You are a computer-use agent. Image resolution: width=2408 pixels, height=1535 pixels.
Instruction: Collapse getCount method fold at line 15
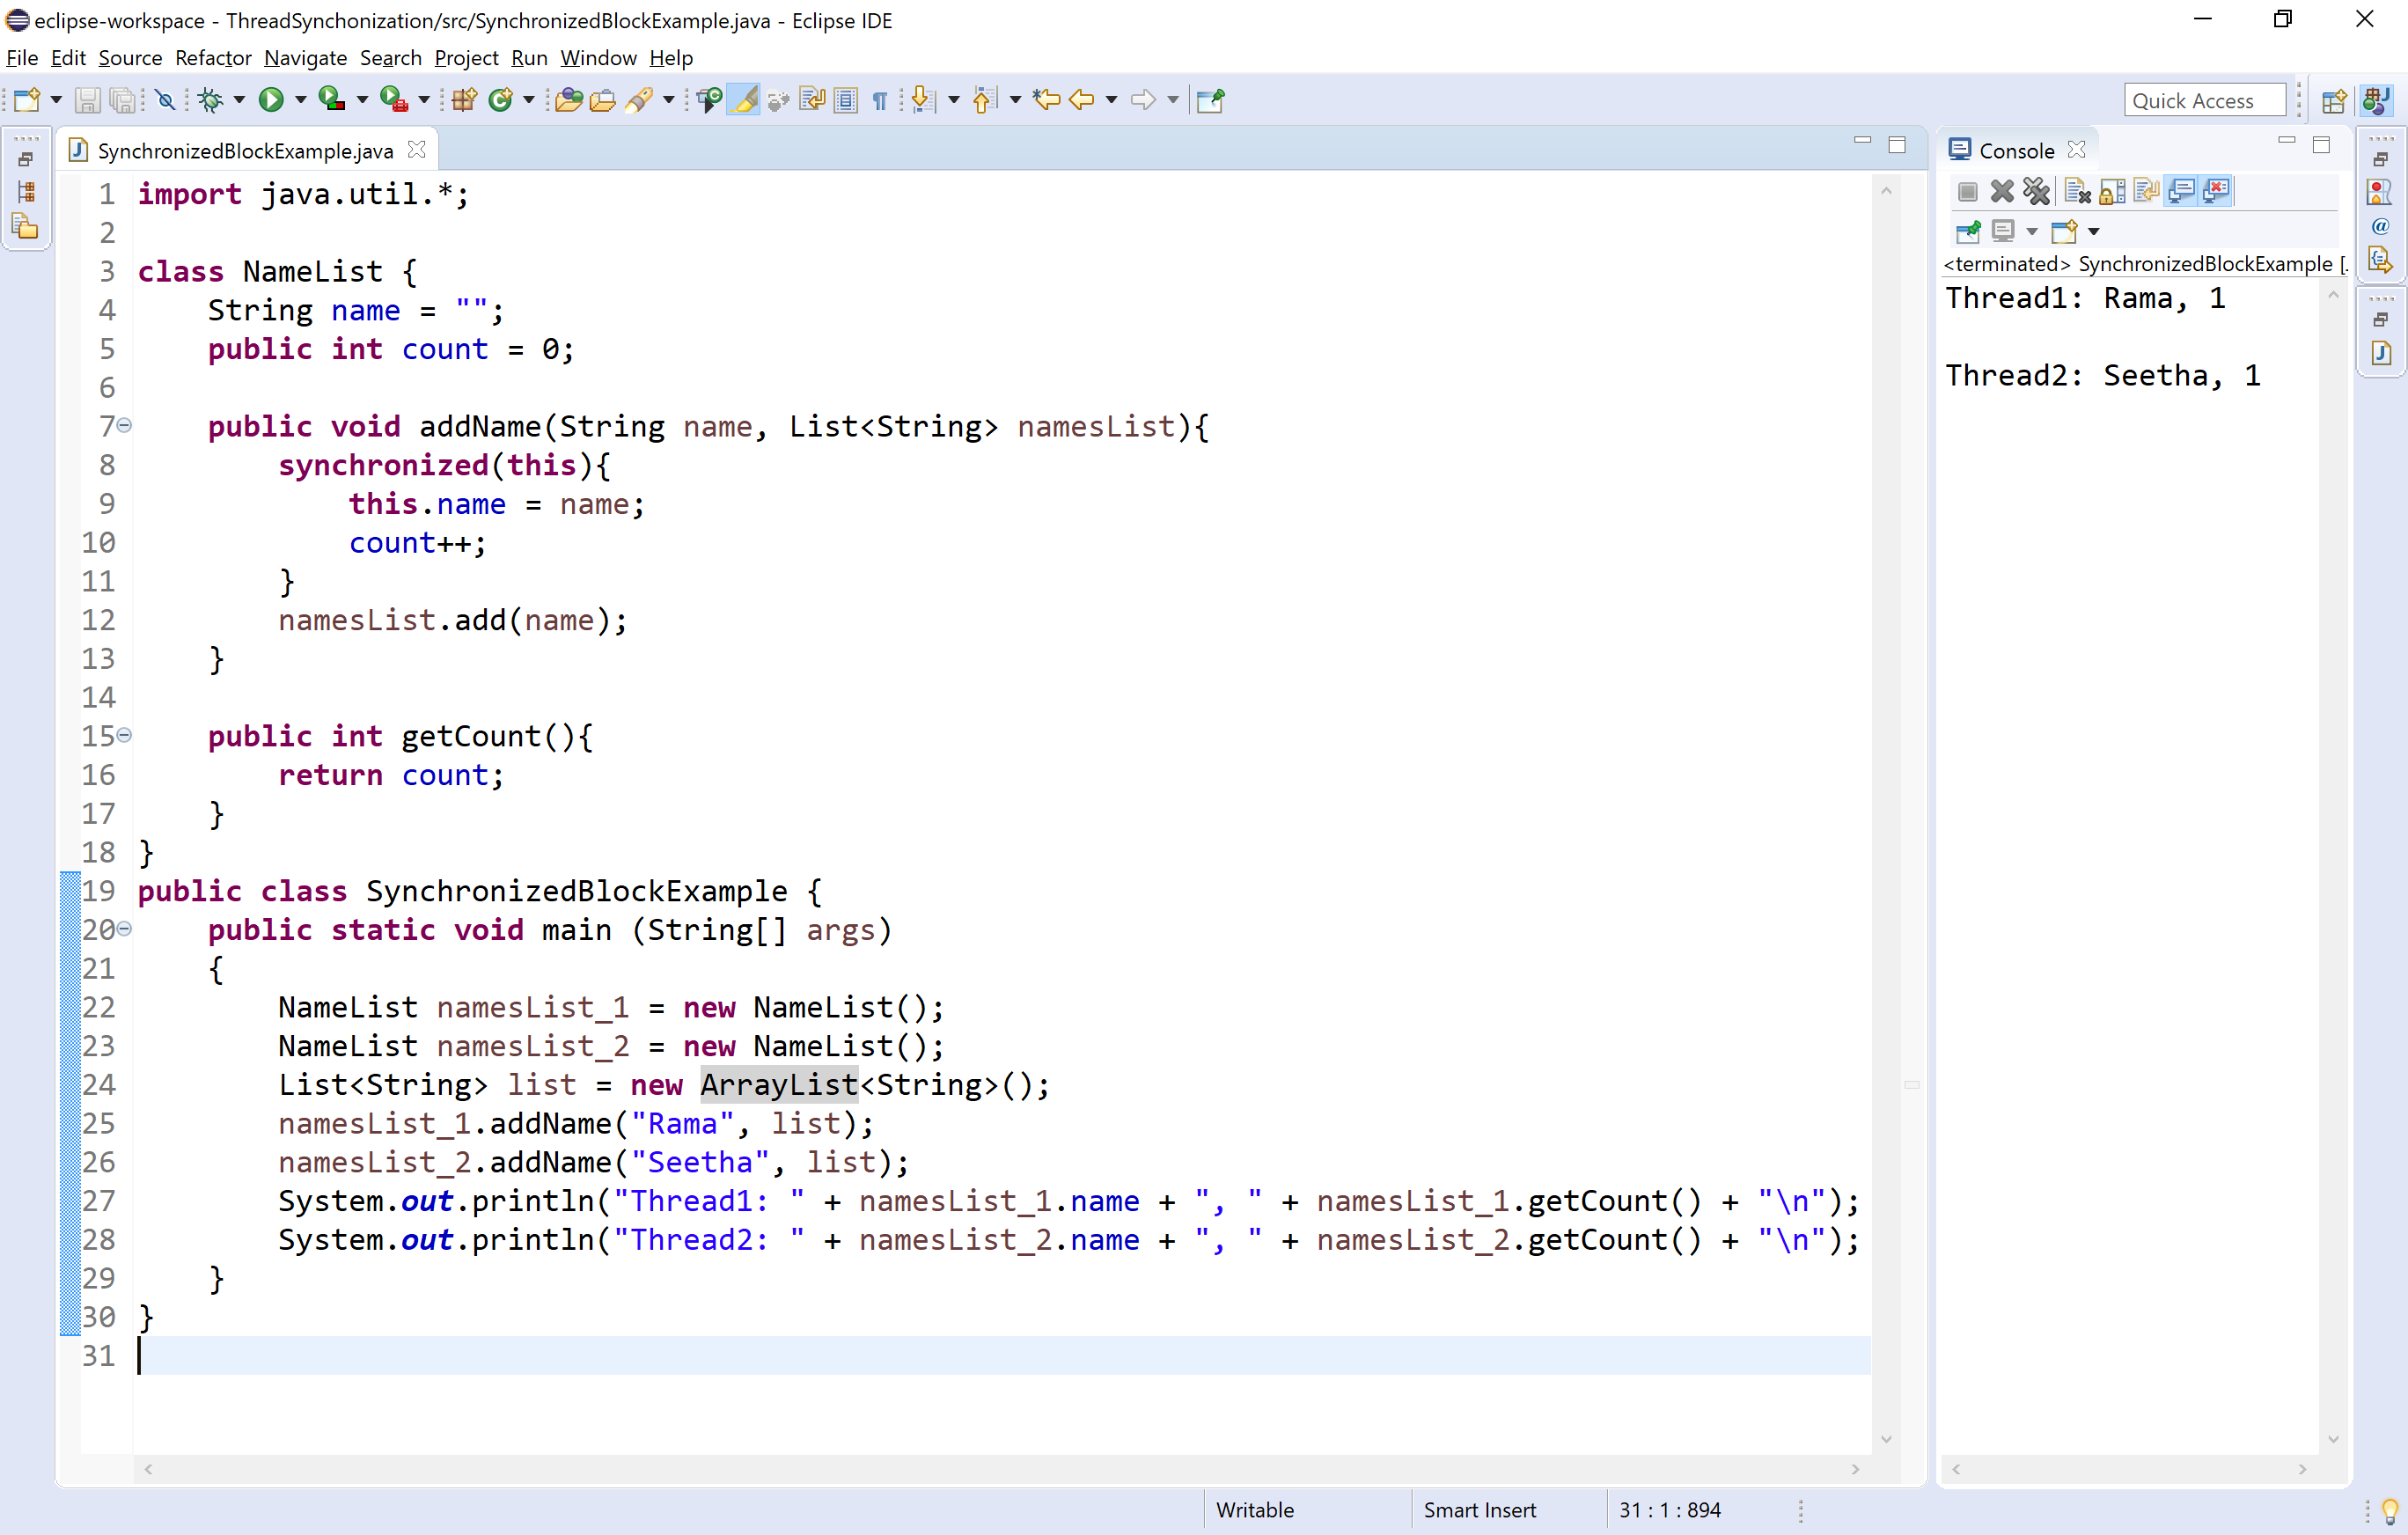[124, 735]
